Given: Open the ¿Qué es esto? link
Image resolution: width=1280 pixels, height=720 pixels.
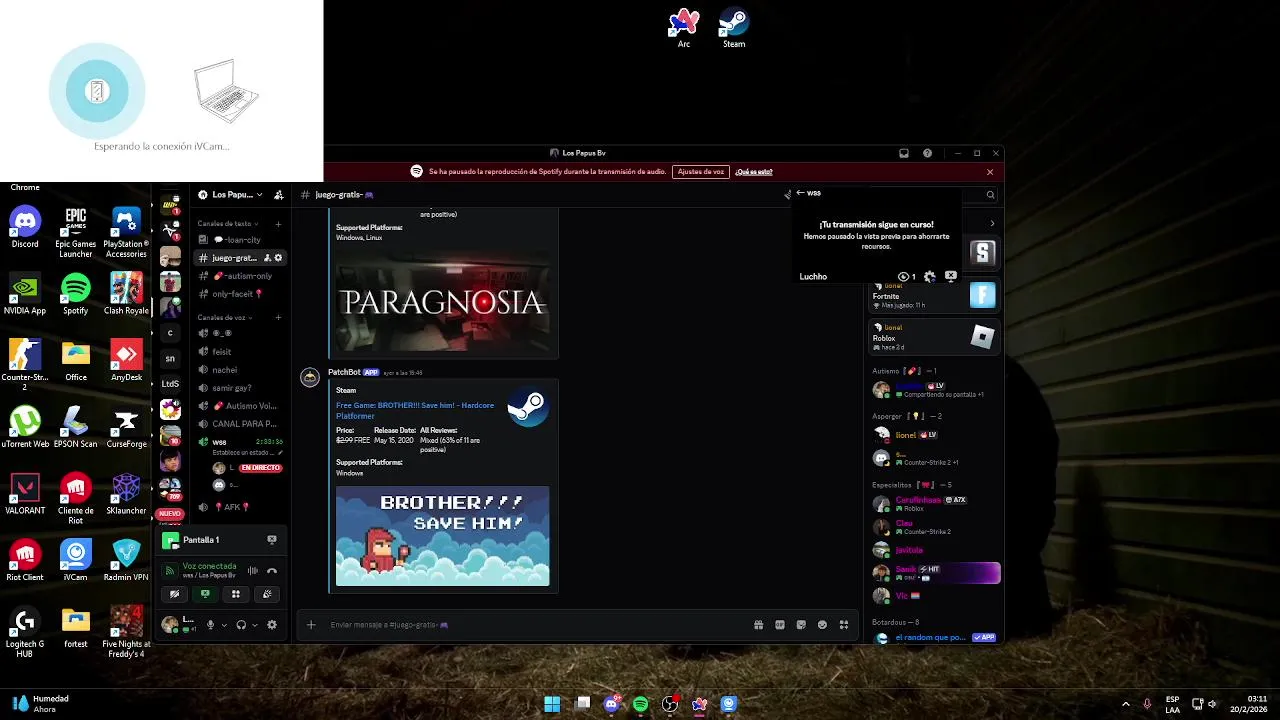Looking at the screenshot, I should (754, 172).
